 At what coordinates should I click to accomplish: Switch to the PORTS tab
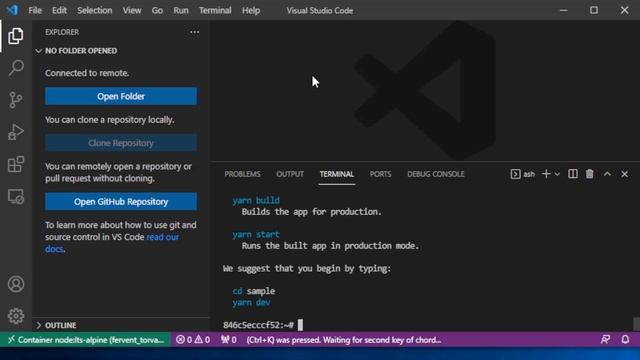pyautogui.click(x=380, y=174)
